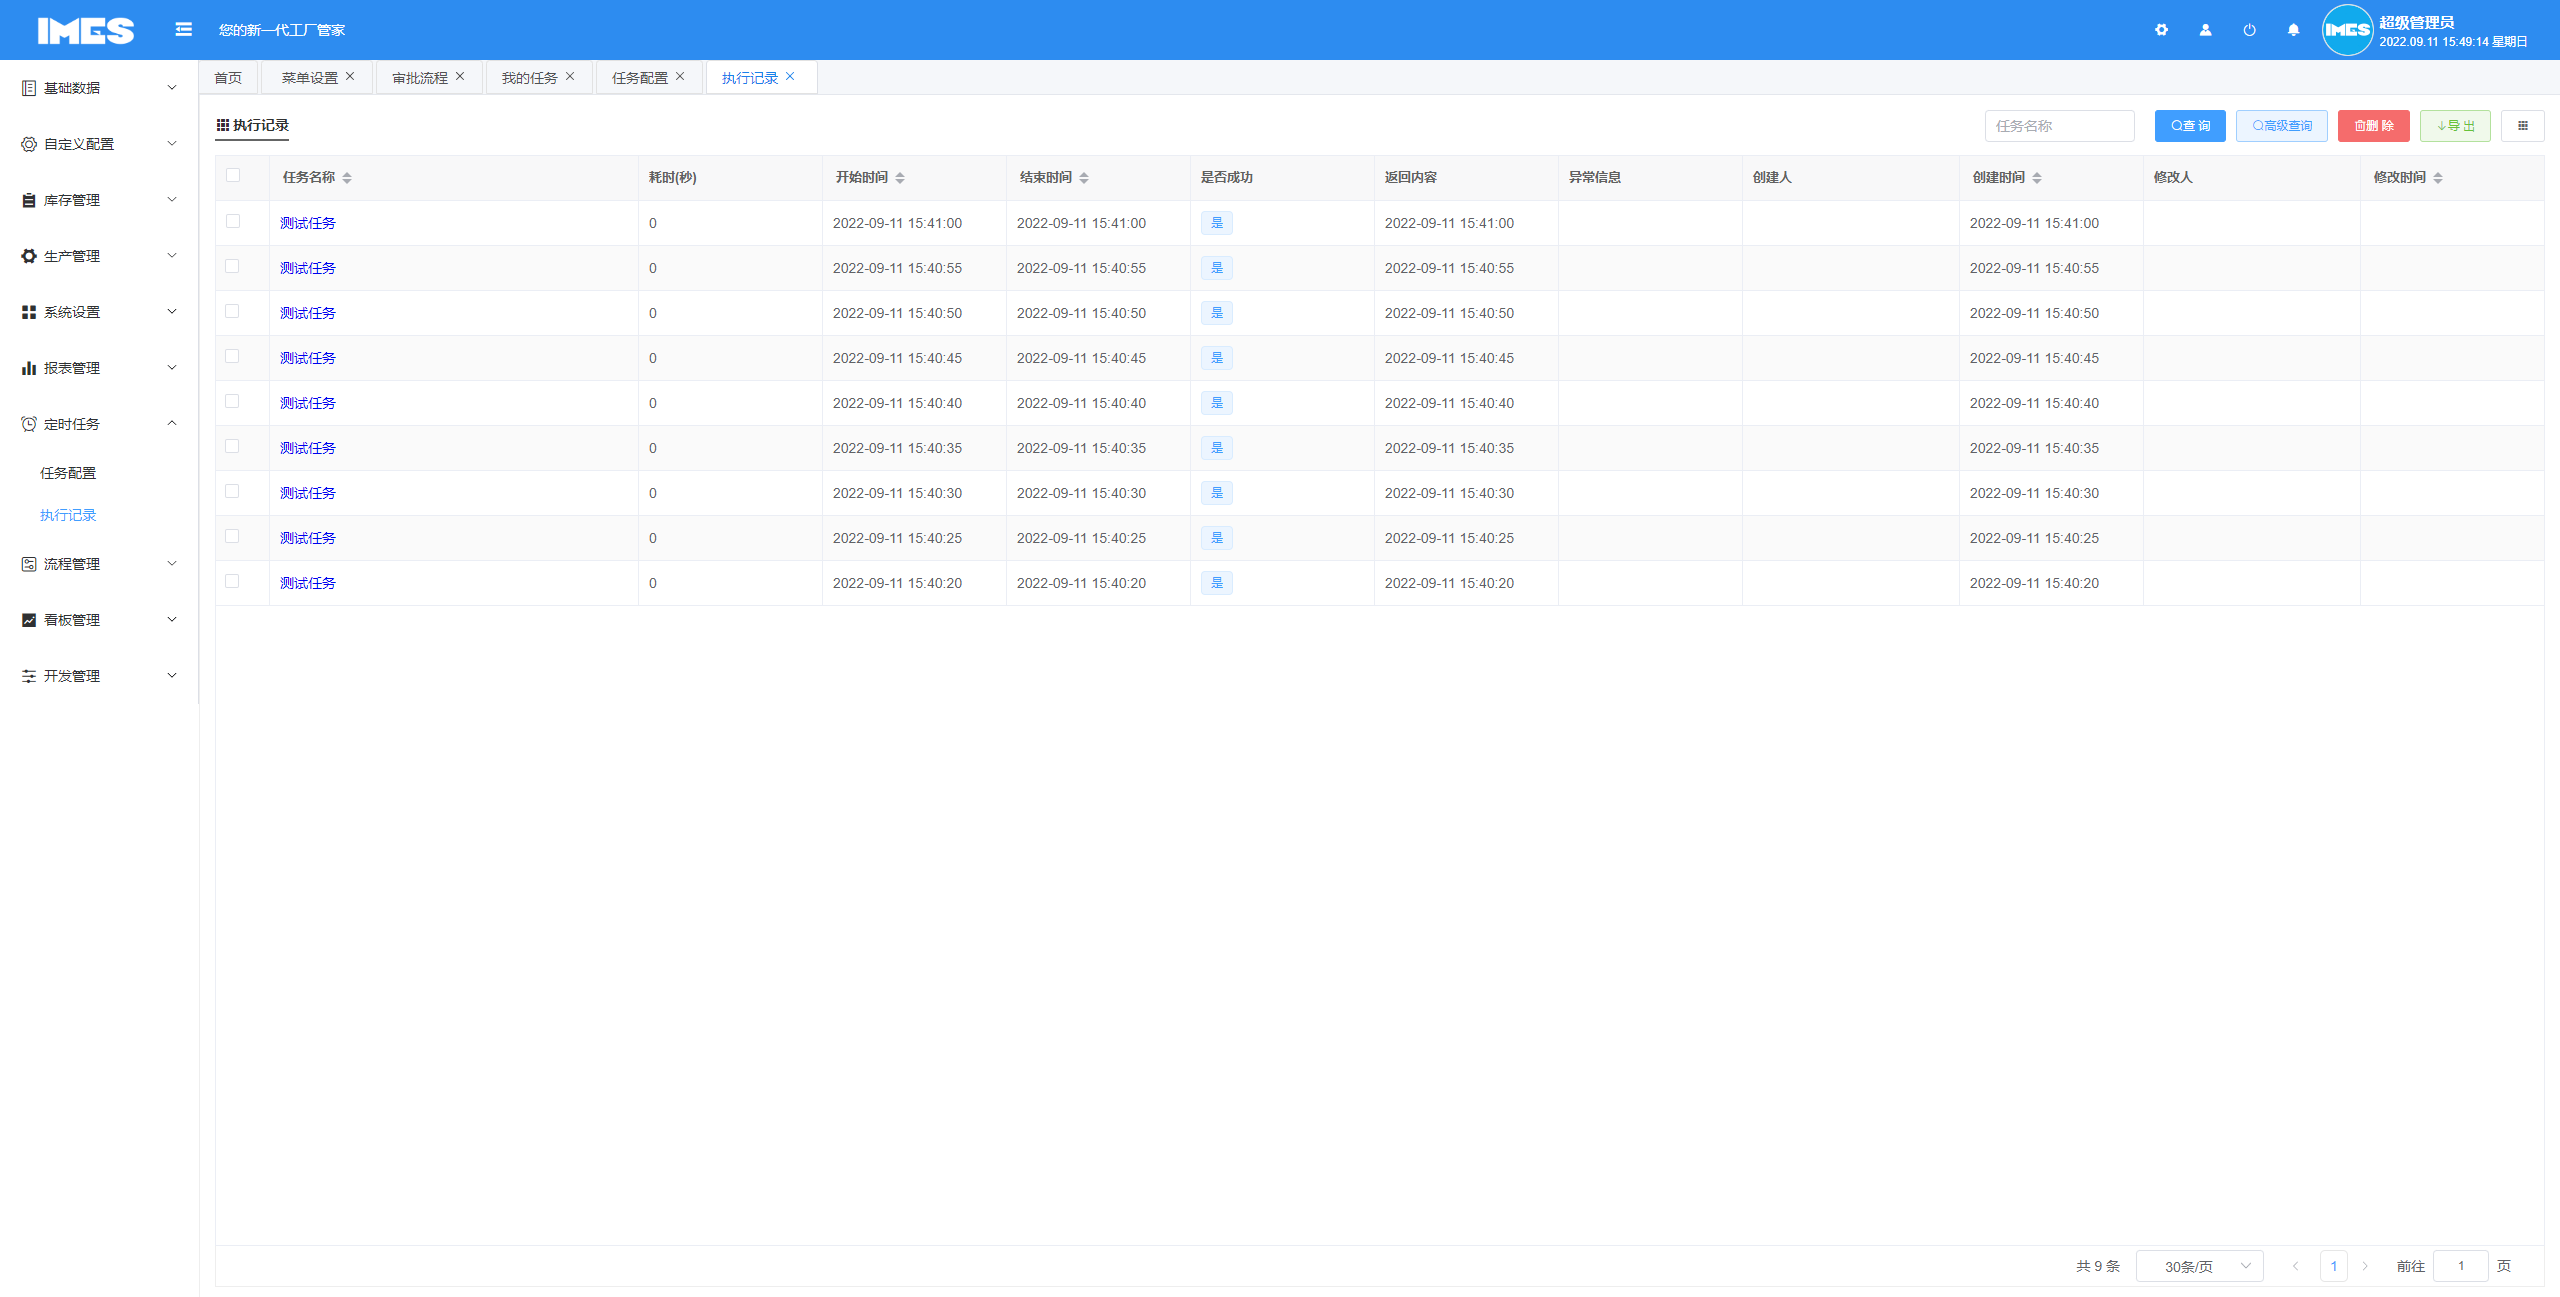Click the previous page arrow
The width and height of the screenshot is (2560, 1297).
pyautogui.click(x=2296, y=1266)
